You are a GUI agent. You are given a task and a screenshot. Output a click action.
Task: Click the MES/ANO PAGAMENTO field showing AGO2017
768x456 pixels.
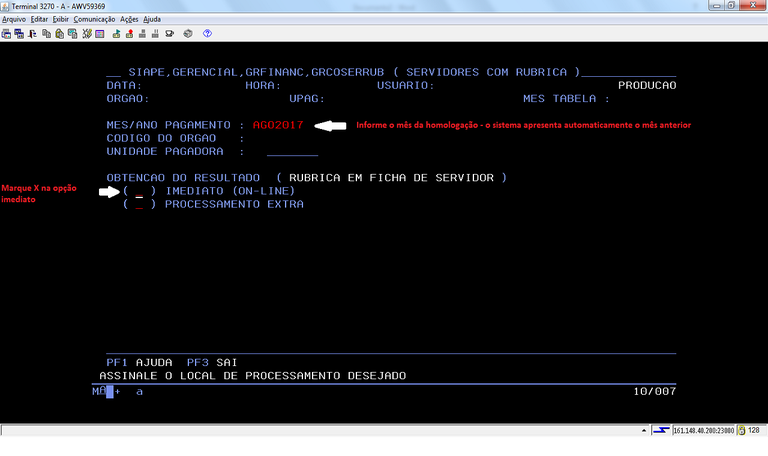277,125
